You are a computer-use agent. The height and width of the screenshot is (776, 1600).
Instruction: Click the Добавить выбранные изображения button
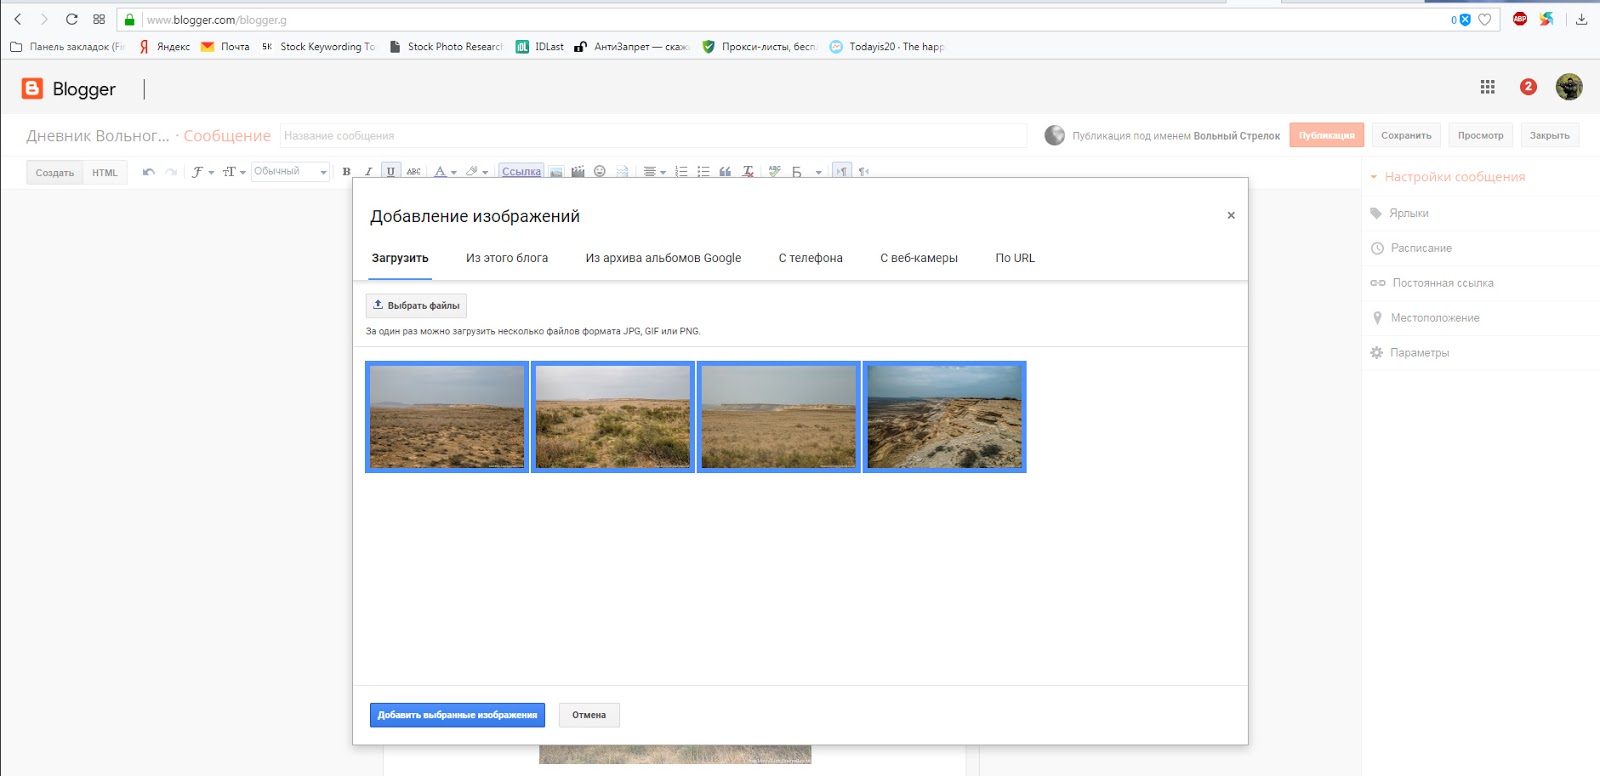457,715
